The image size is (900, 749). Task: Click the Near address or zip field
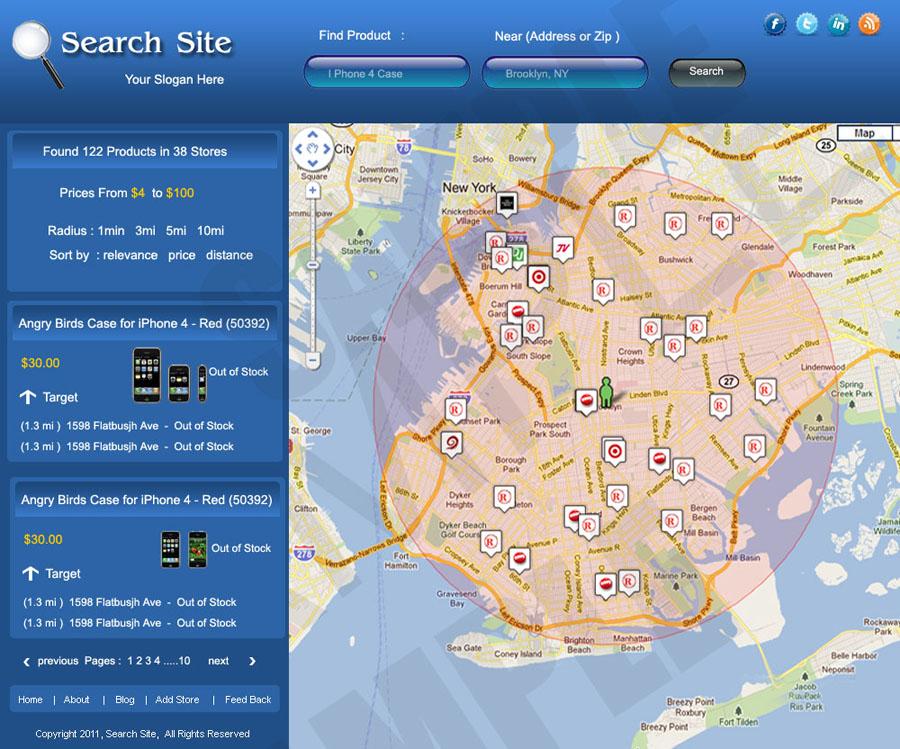pos(565,73)
